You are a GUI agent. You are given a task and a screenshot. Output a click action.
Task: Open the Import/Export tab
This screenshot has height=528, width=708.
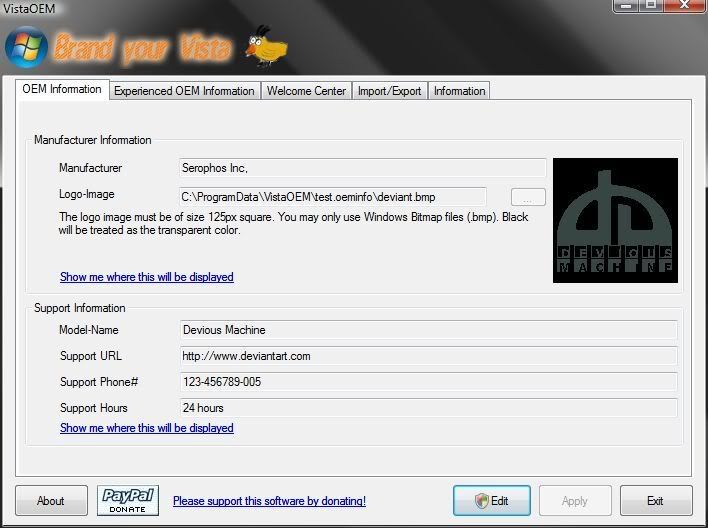pyautogui.click(x=389, y=91)
